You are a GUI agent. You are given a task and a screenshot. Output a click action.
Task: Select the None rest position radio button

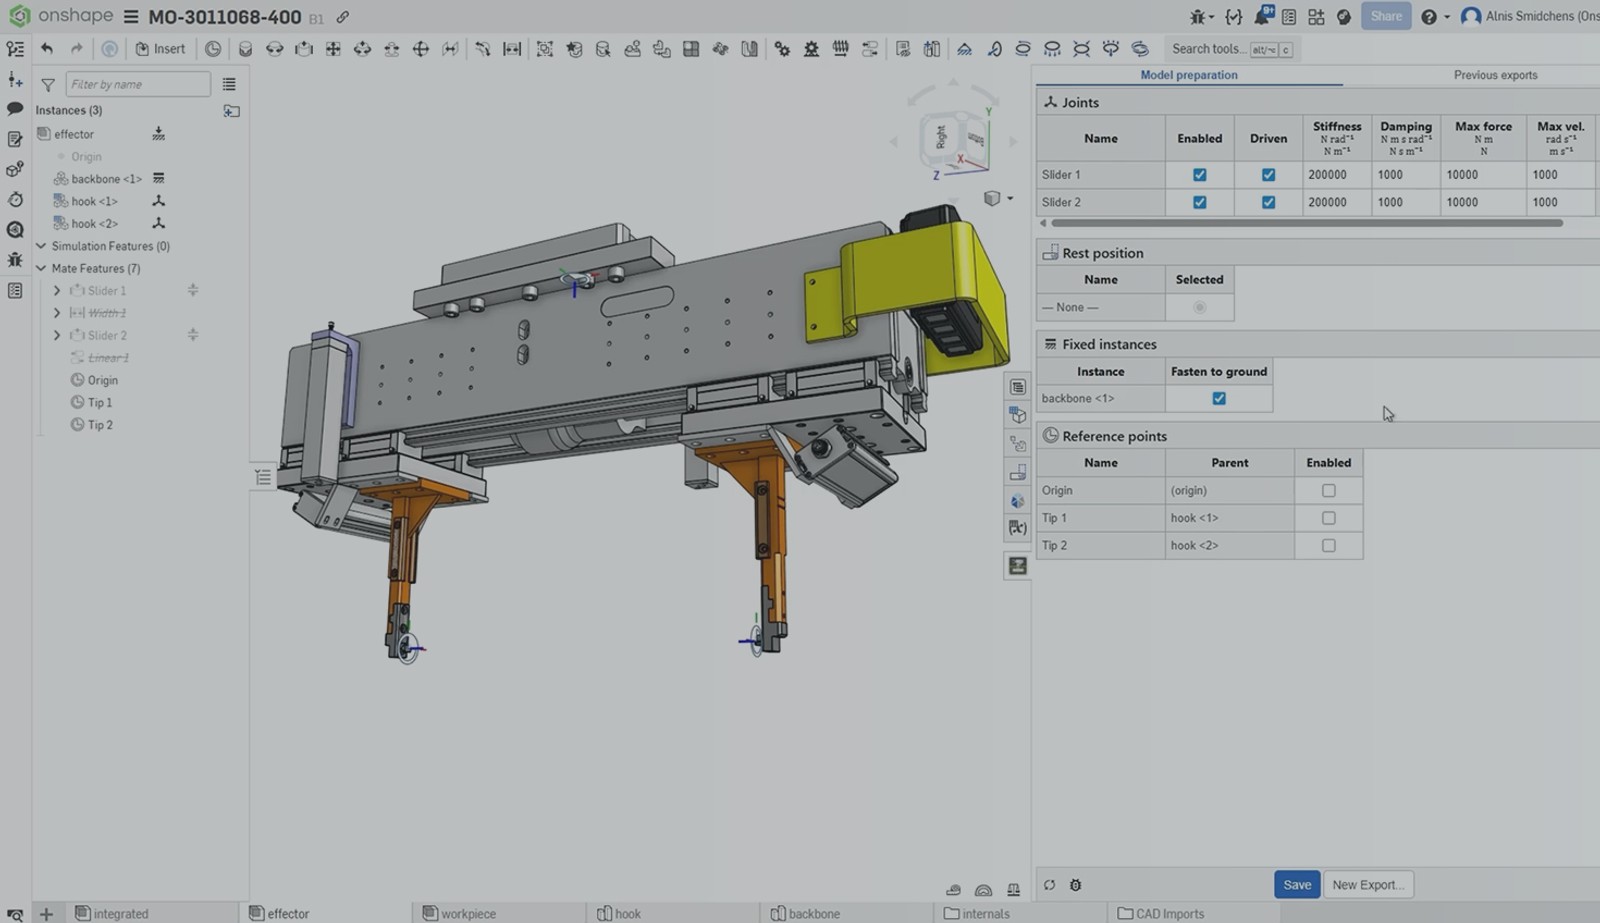(x=1200, y=307)
